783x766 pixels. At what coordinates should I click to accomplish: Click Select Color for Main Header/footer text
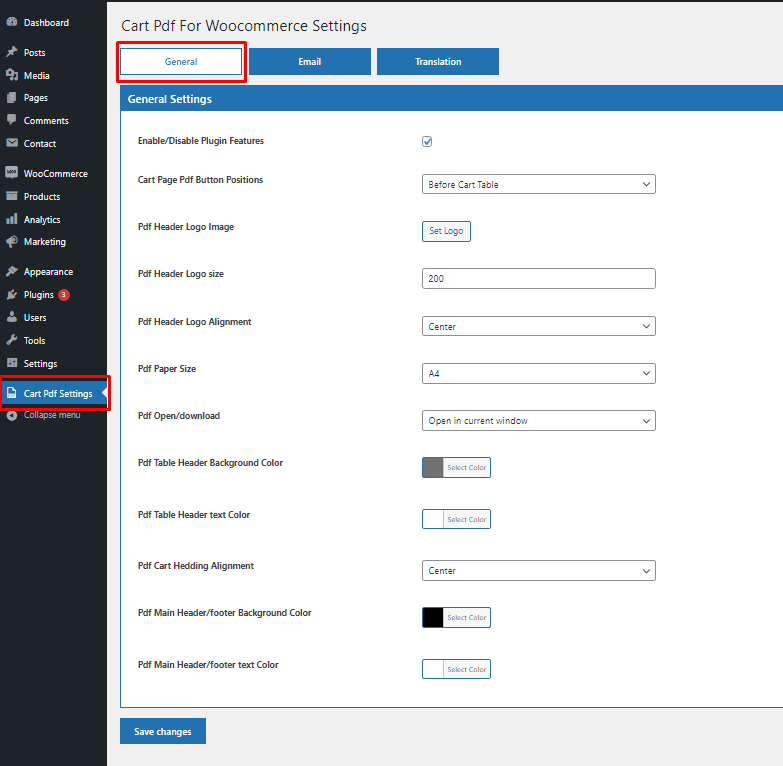point(466,669)
